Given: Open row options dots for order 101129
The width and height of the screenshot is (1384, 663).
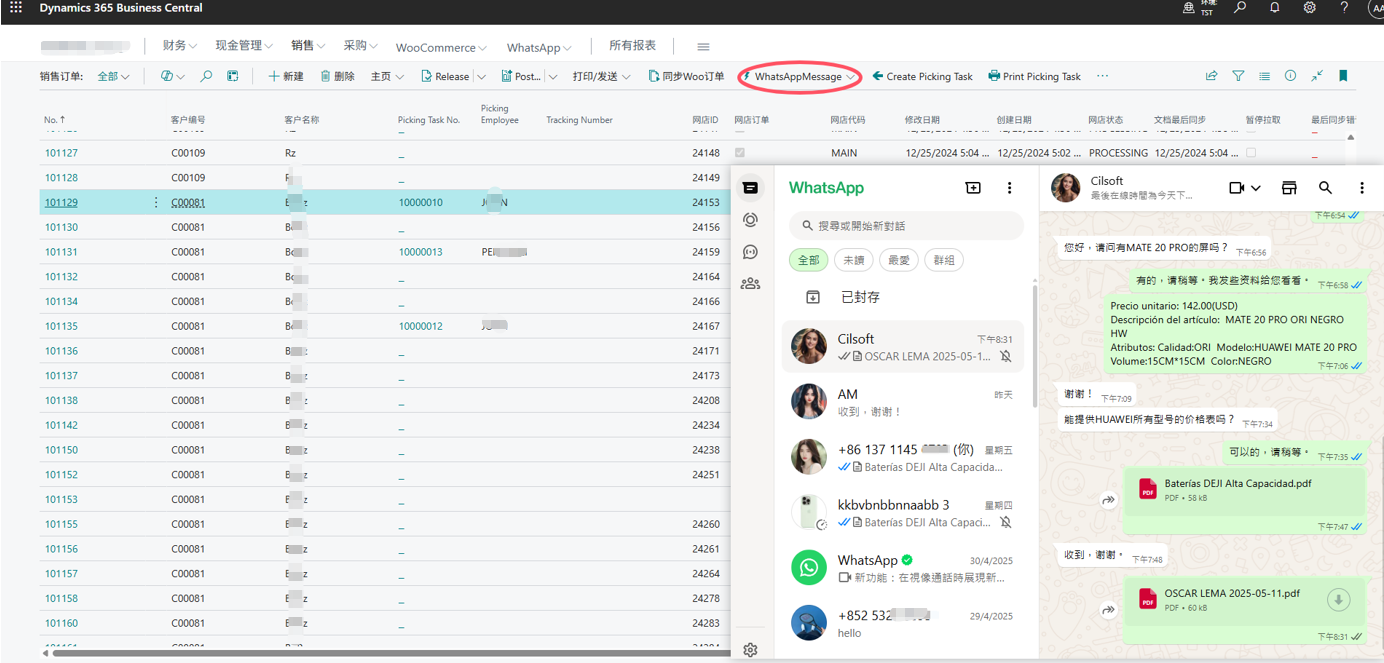Looking at the screenshot, I should coord(155,202).
